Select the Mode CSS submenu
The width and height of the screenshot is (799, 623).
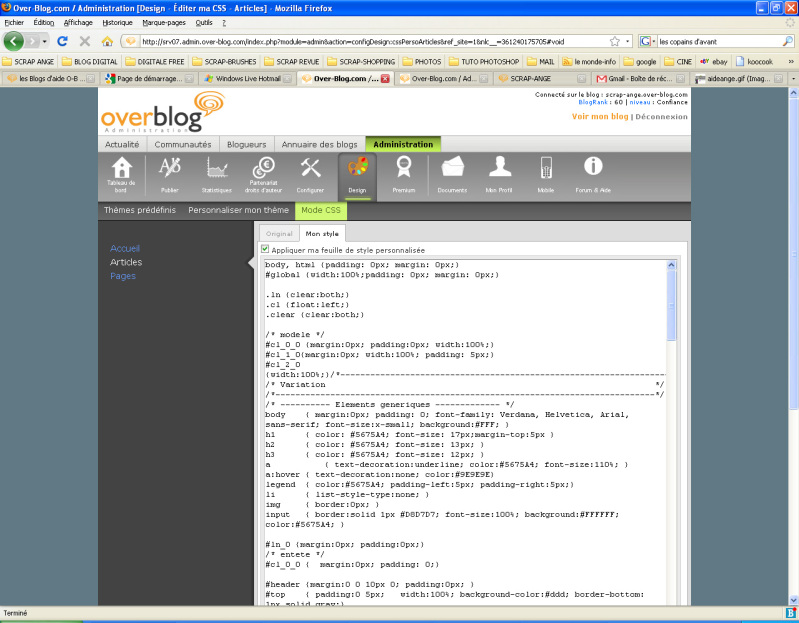point(321,210)
